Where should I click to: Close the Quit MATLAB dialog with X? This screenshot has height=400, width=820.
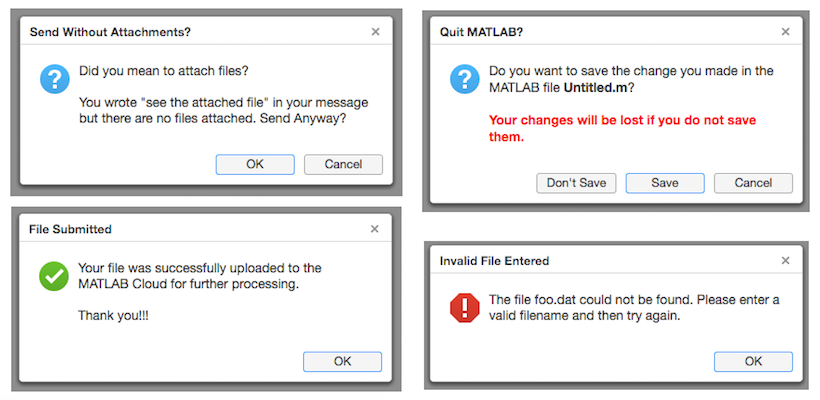coord(785,32)
